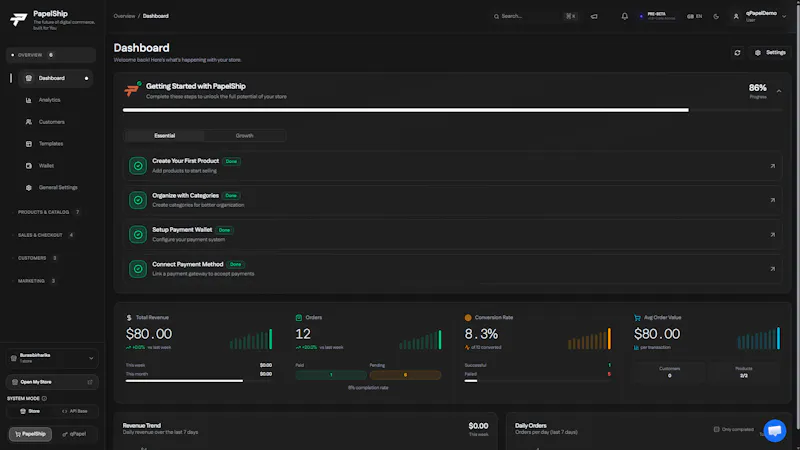Click Create Your First Product checkmark
Image resolution: width=800 pixels, height=450 pixels.
(138, 166)
